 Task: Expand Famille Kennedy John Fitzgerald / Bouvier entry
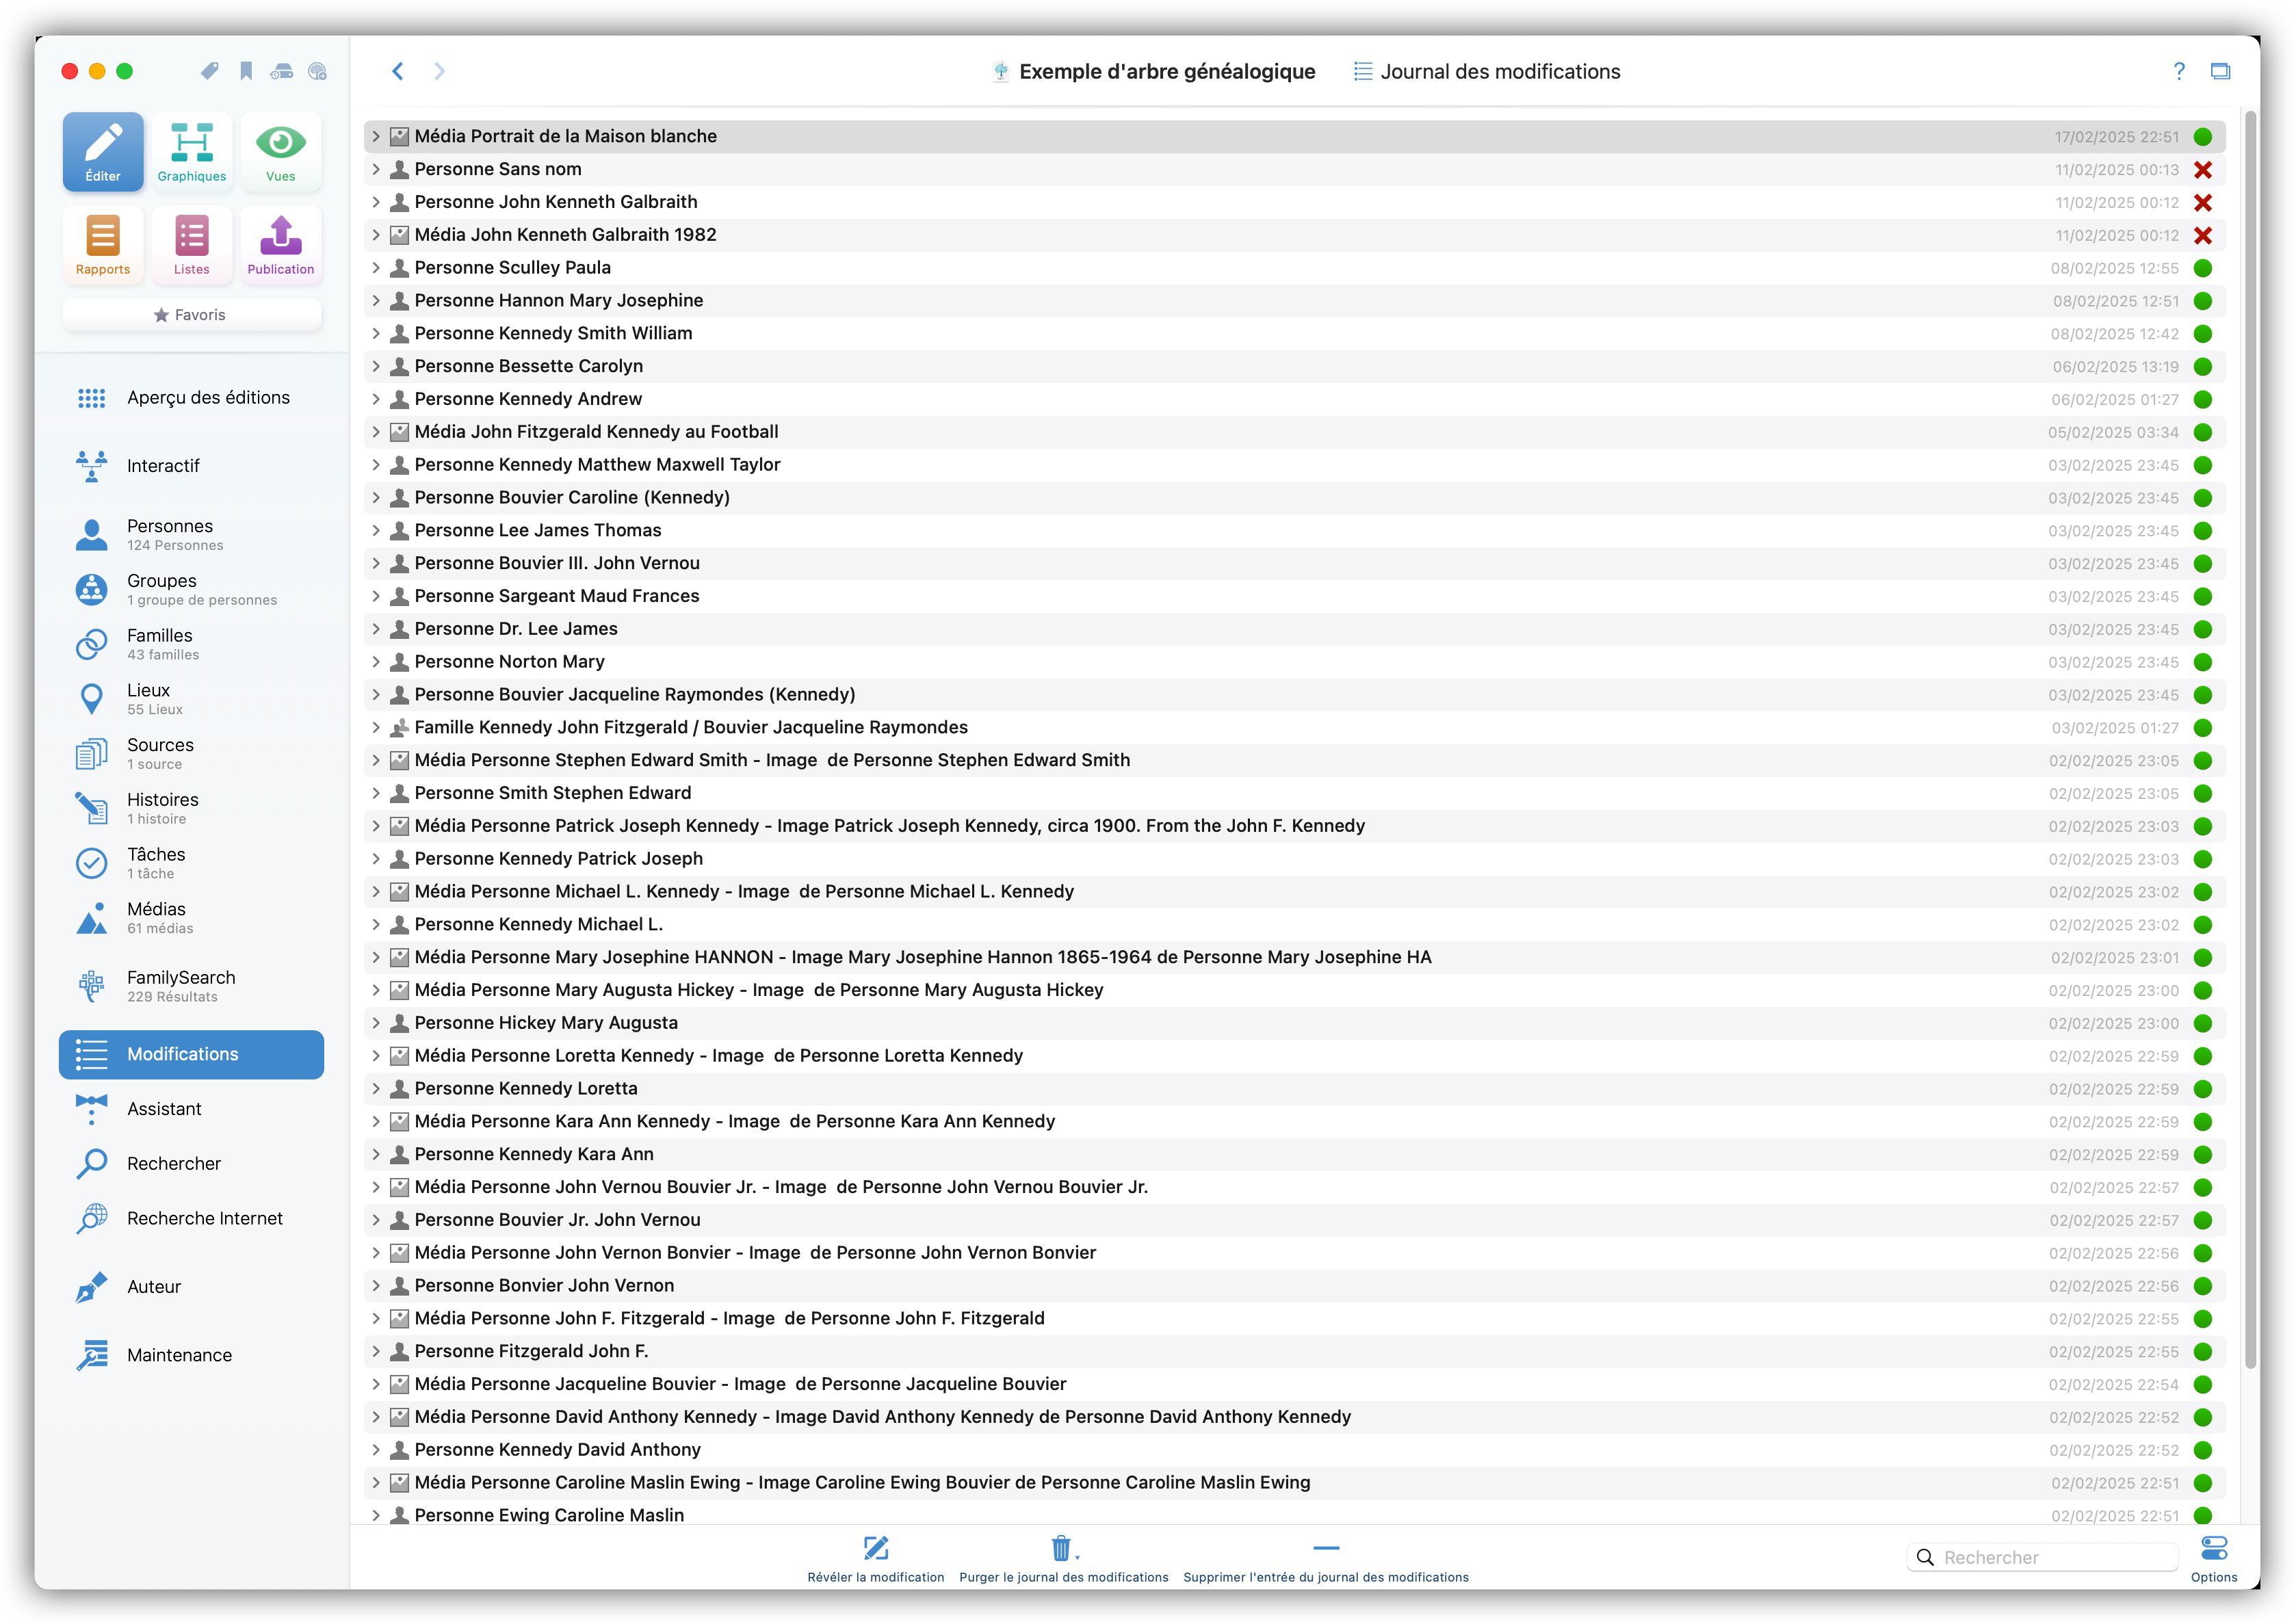pos(376,728)
